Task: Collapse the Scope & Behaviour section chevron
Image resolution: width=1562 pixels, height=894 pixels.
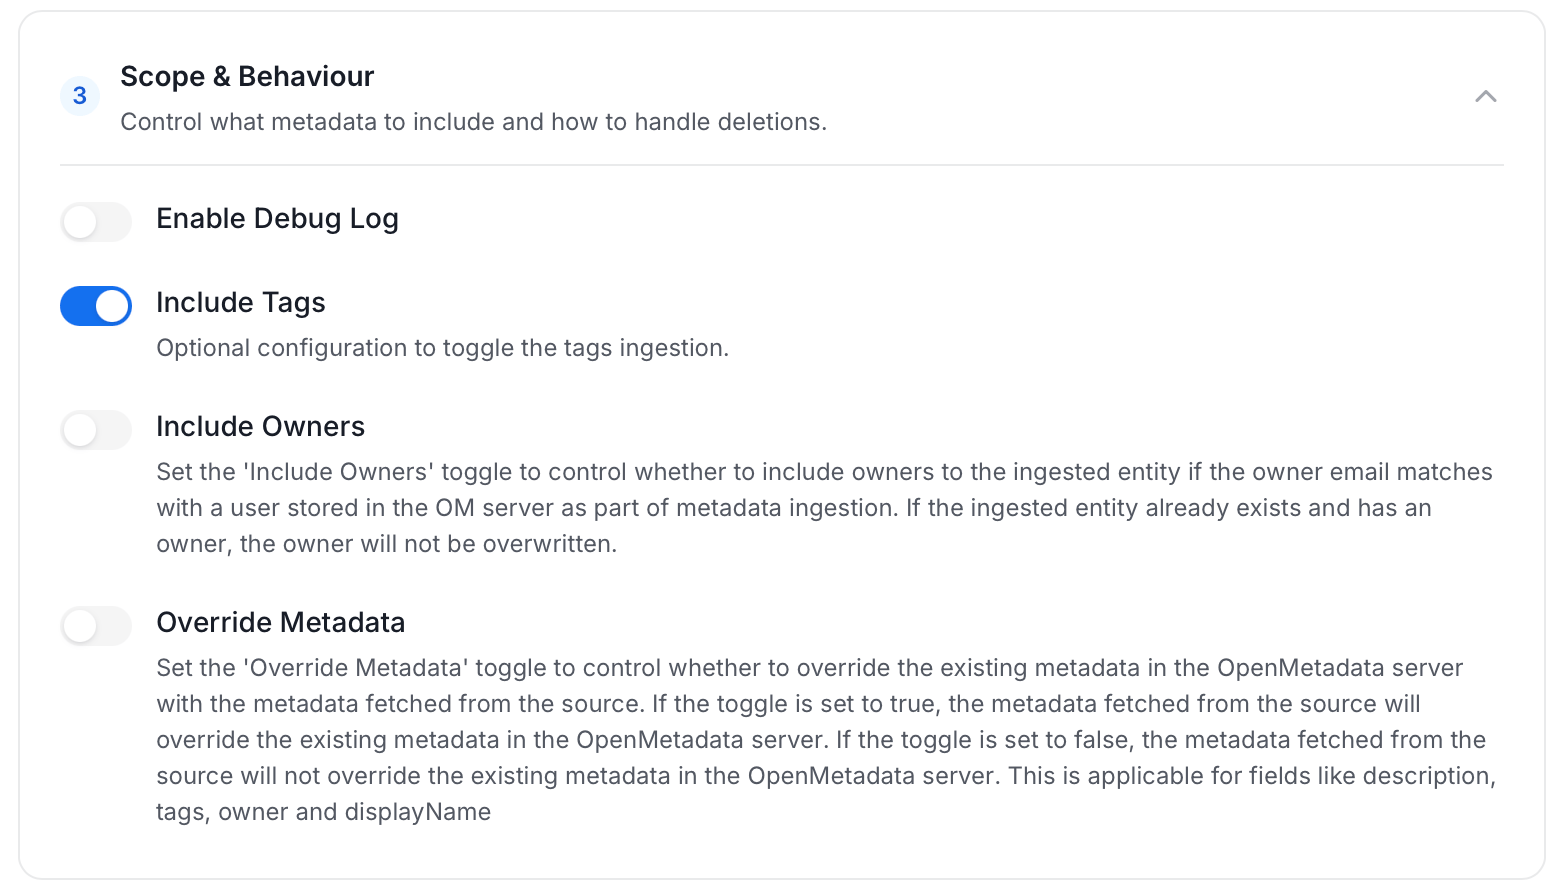Action: coord(1485,96)
